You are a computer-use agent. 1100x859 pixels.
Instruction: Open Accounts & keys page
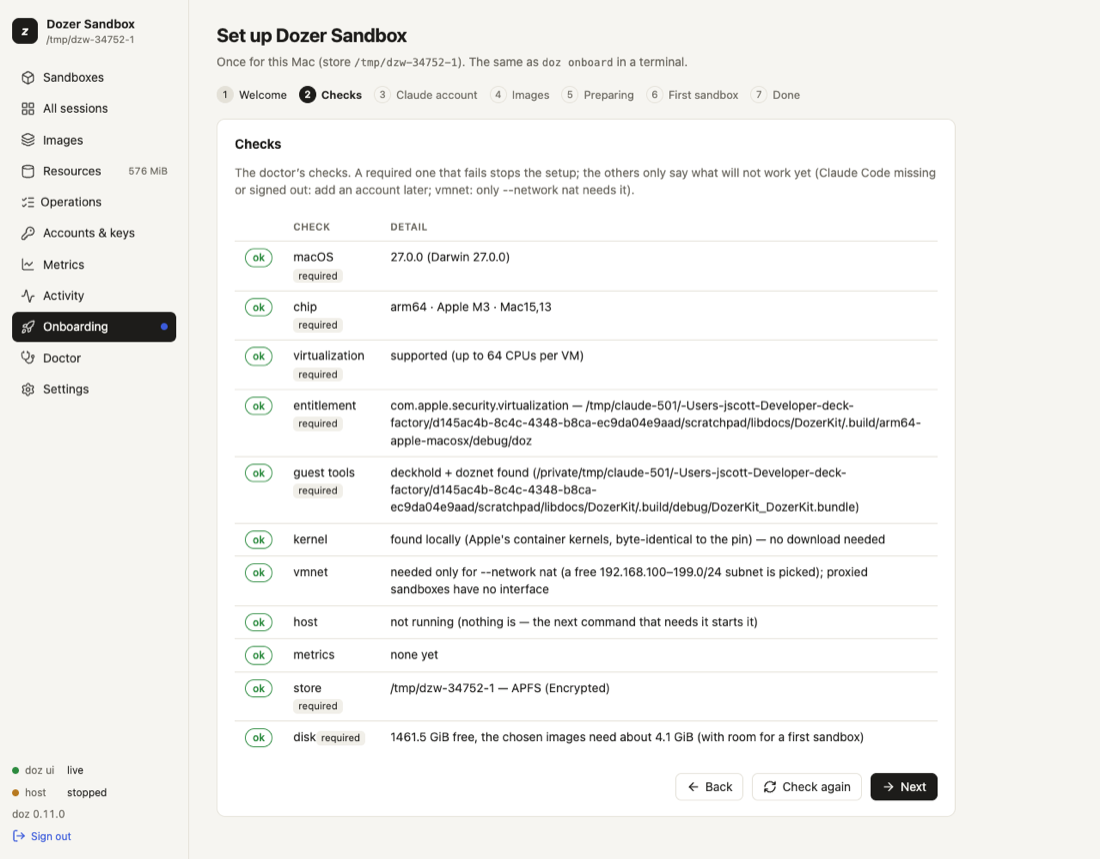(x=94, y=233)
